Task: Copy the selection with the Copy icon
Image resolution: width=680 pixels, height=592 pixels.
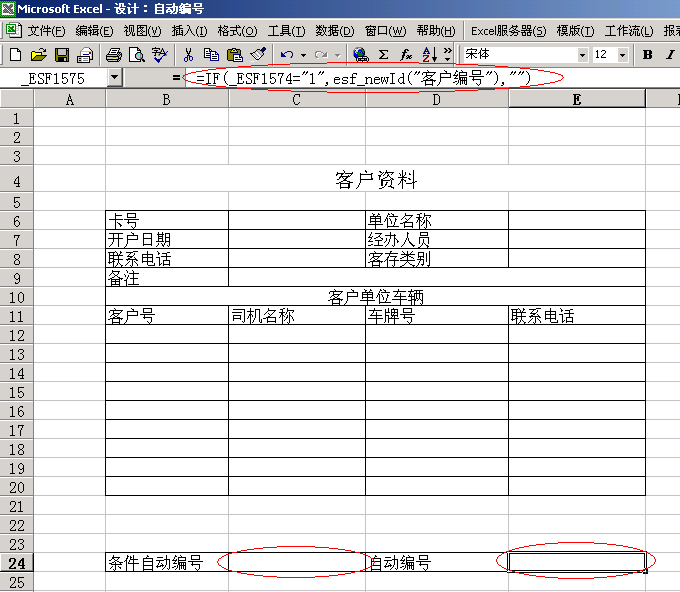Action: (x=212, y=55)
